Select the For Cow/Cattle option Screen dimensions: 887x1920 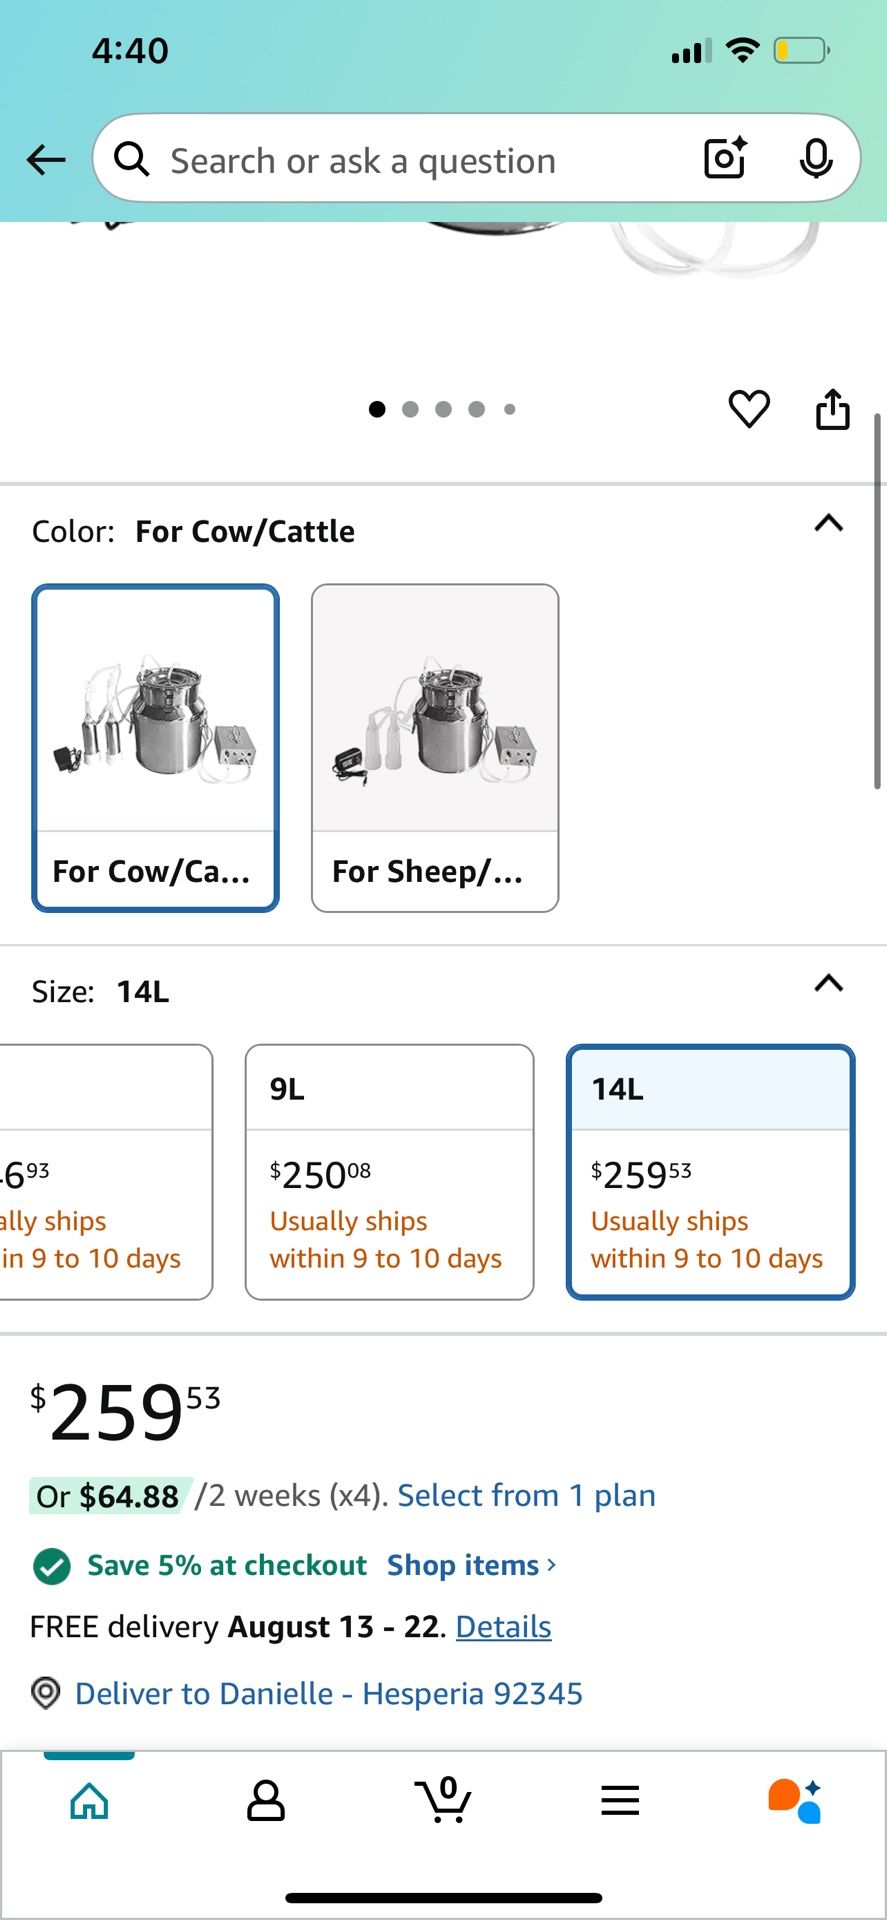[x=155, y=747]
